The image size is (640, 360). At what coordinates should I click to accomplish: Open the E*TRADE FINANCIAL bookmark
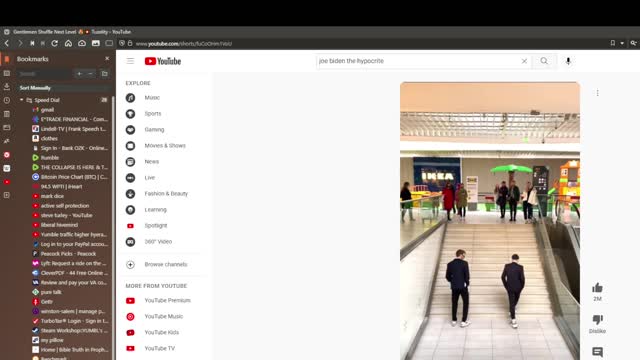70,119
